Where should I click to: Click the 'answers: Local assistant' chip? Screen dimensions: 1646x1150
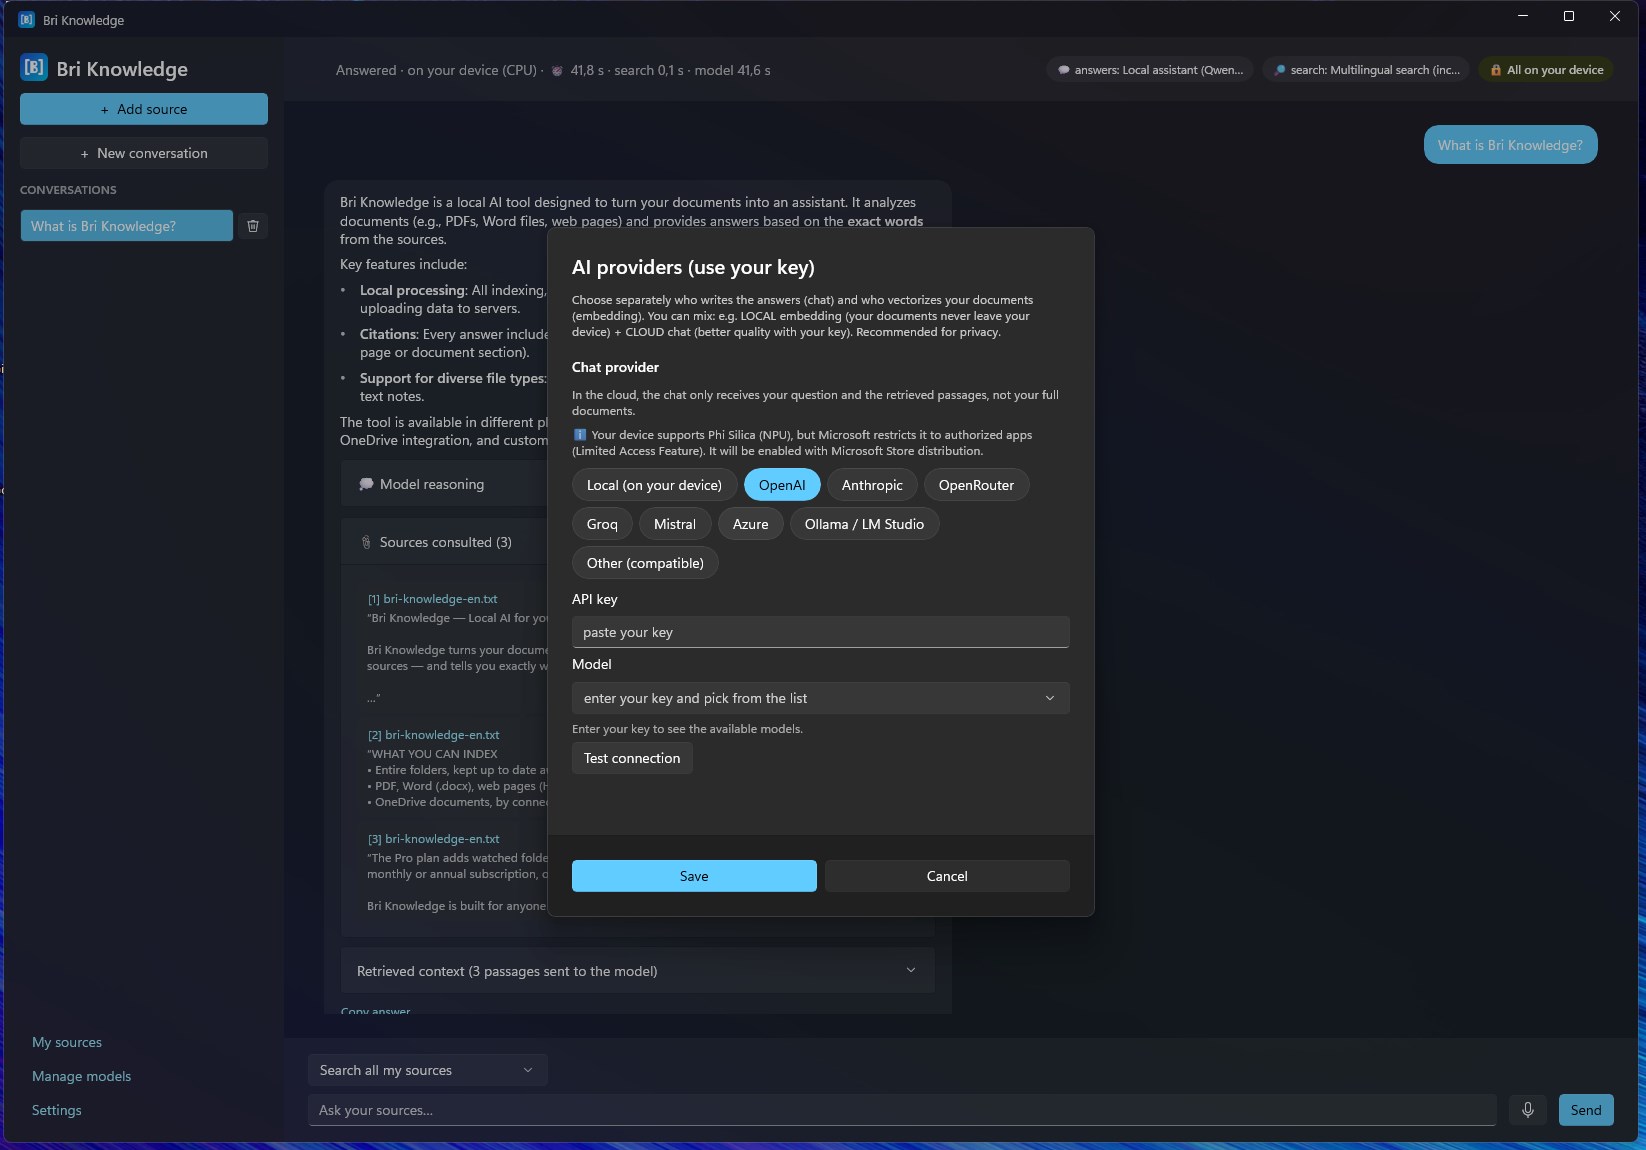pos(1150,70)
